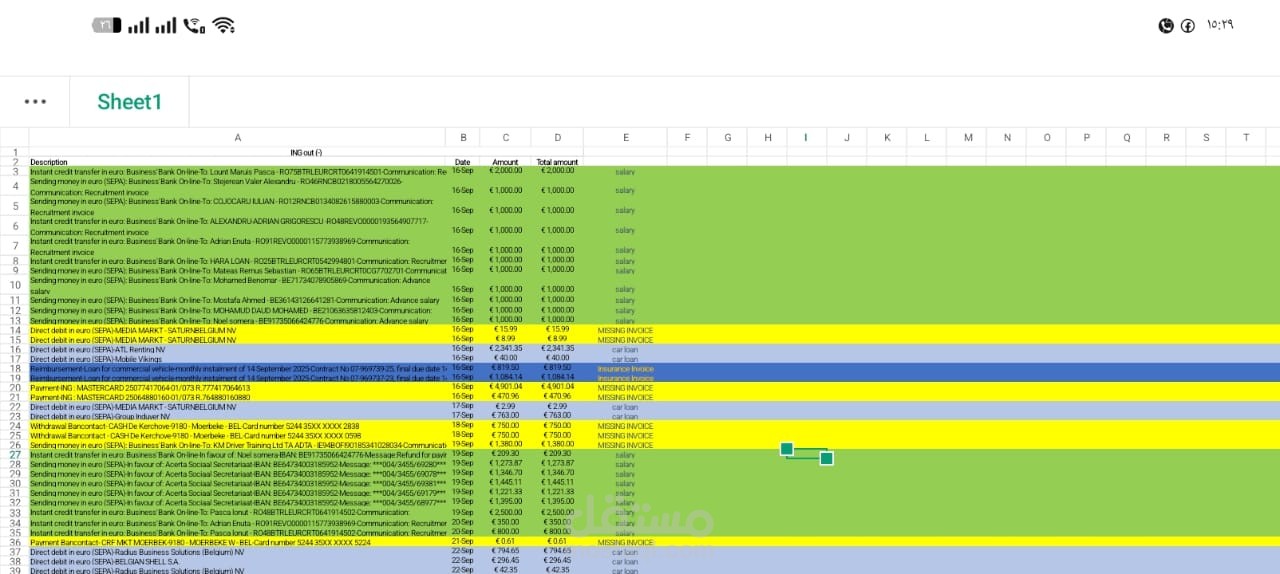The width and height of the screenshot is (1280, 574).
Task: Select row 5 header number
Action: 15,206
